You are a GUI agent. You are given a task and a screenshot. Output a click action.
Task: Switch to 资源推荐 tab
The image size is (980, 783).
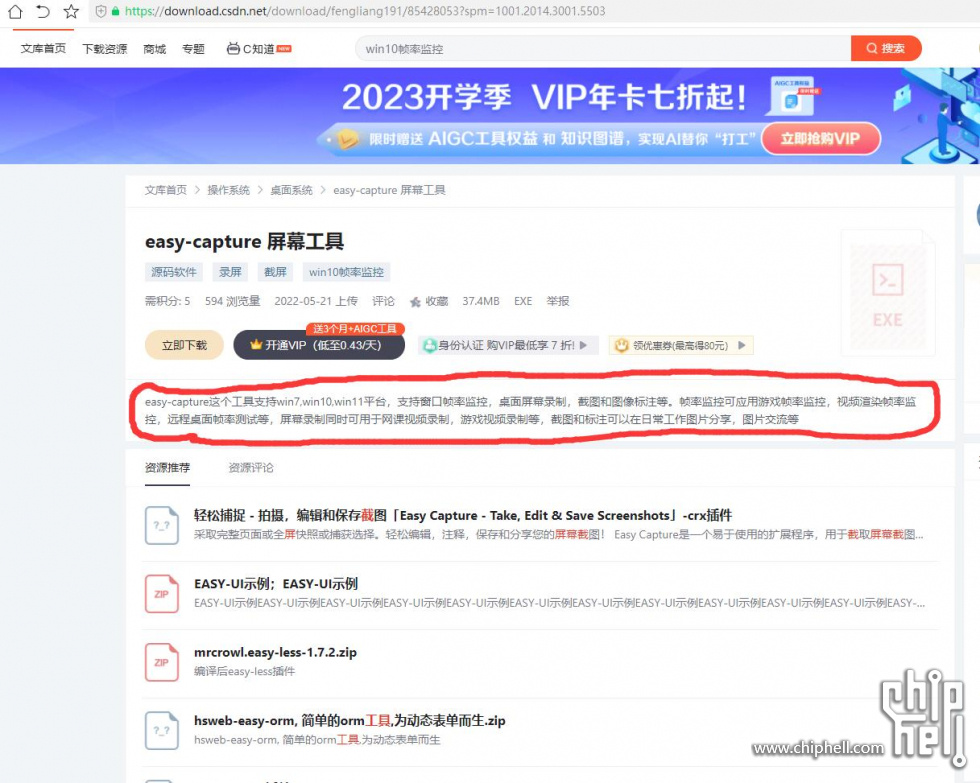[168, 467]
